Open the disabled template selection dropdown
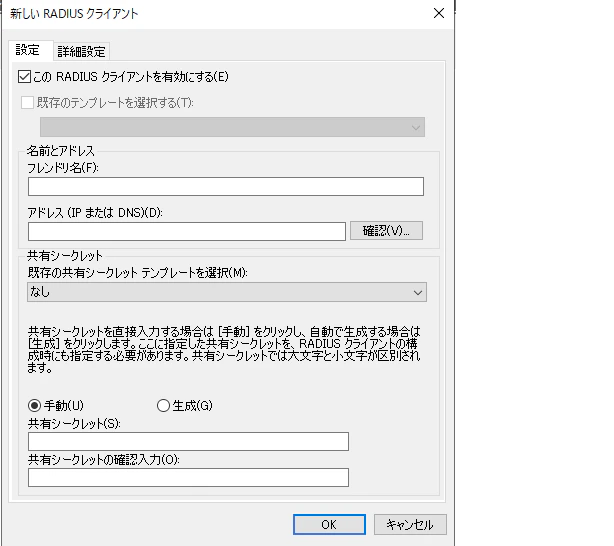 pos(232,127)
